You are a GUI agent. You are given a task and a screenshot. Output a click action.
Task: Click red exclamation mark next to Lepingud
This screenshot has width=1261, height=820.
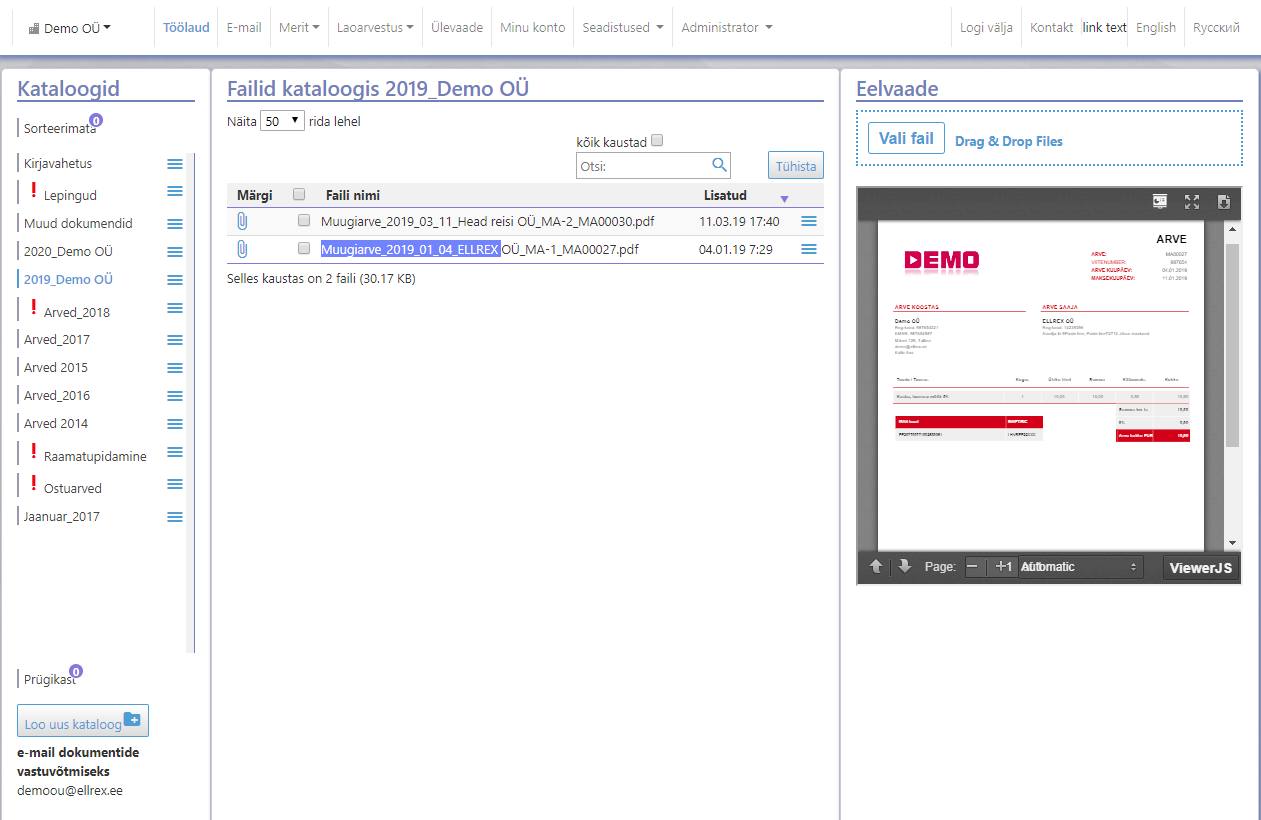[33, 190]
